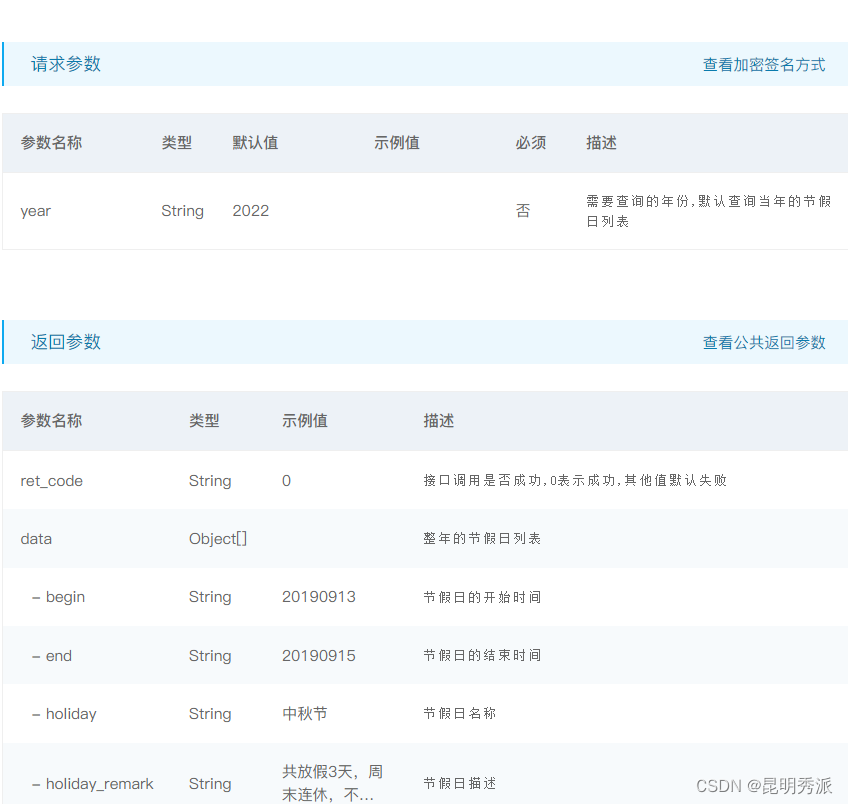Click the 默认值 column header
Viewport: 848px width, 804px height.
255,143
